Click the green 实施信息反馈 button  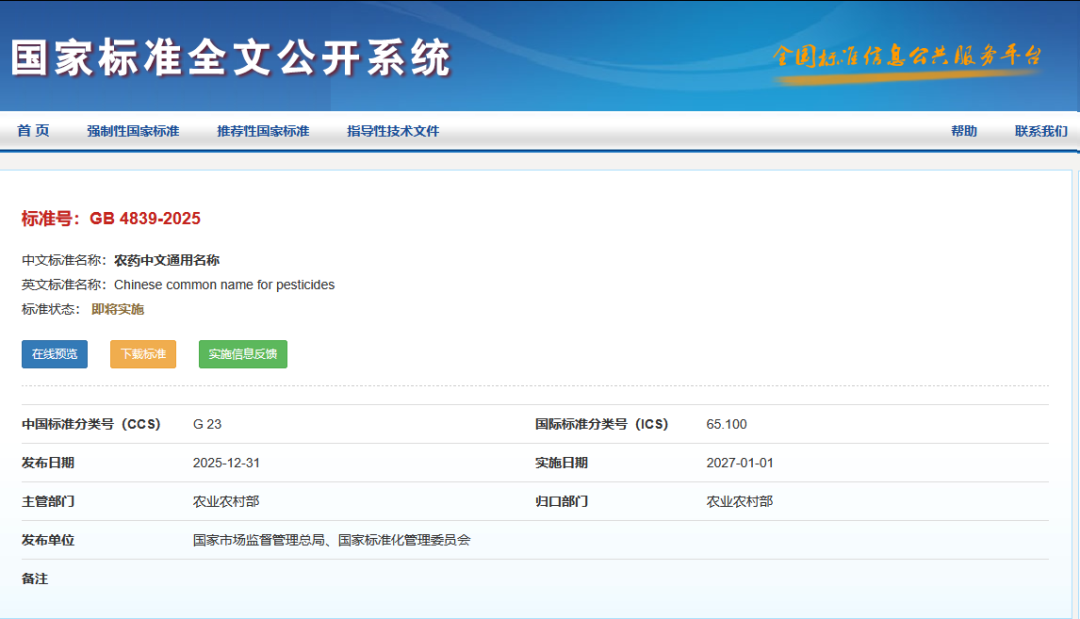(243, 354)
